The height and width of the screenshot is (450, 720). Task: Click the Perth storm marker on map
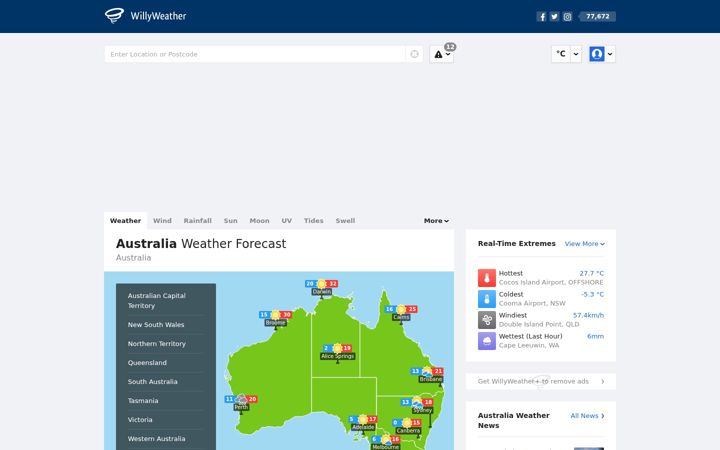[x=241, y=403]
